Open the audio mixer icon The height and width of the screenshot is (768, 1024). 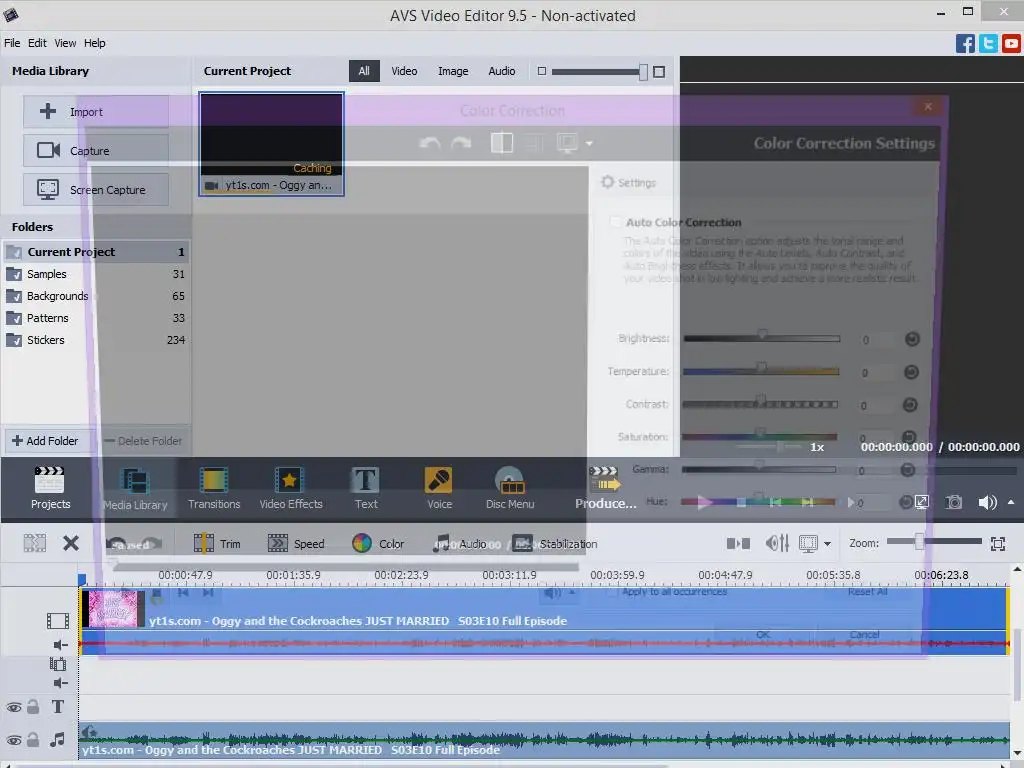pyautogui.click(x=777, y=543)
